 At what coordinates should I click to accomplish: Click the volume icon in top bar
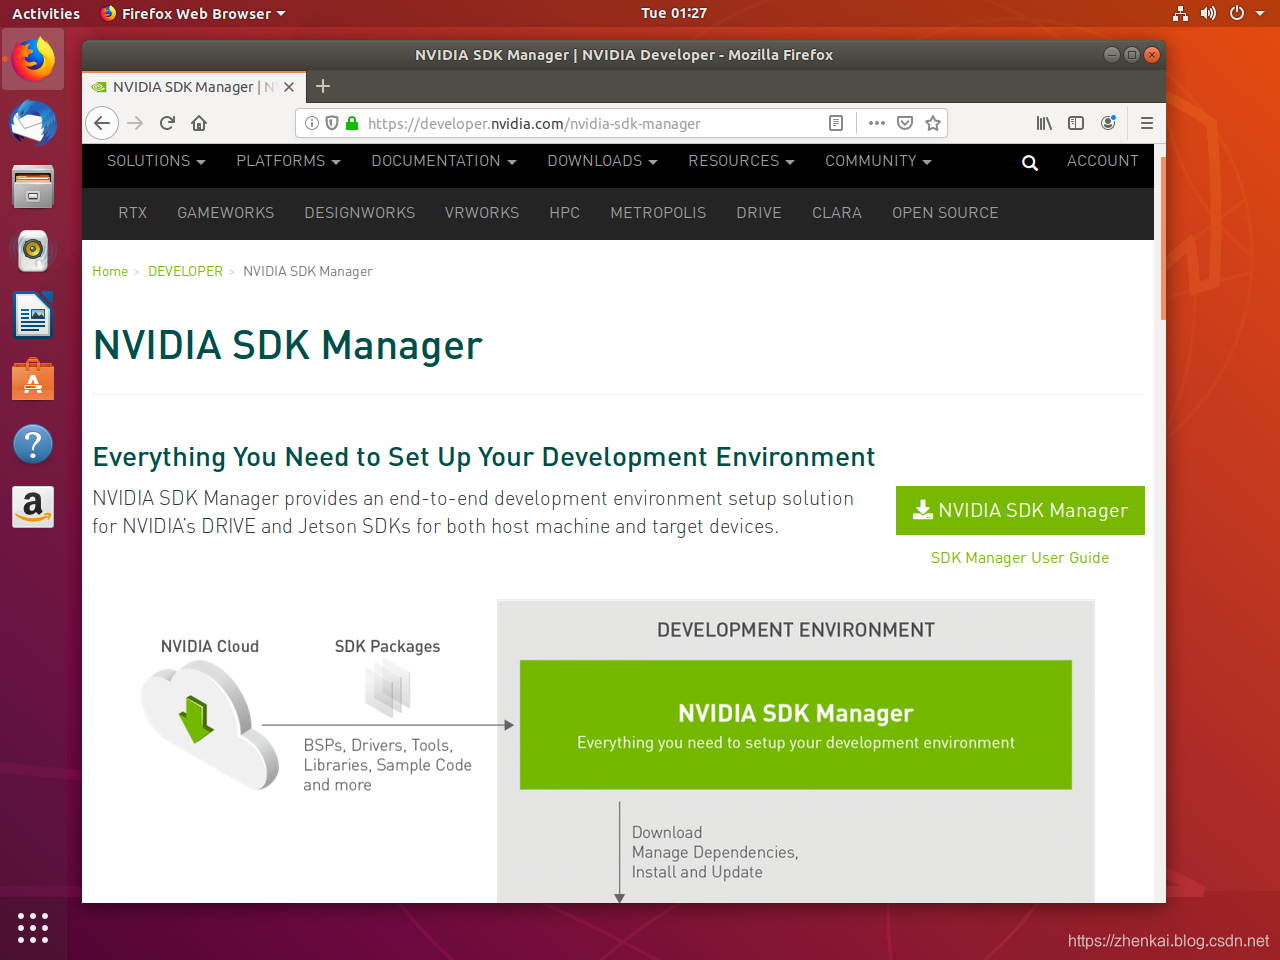pos(1208,13)
